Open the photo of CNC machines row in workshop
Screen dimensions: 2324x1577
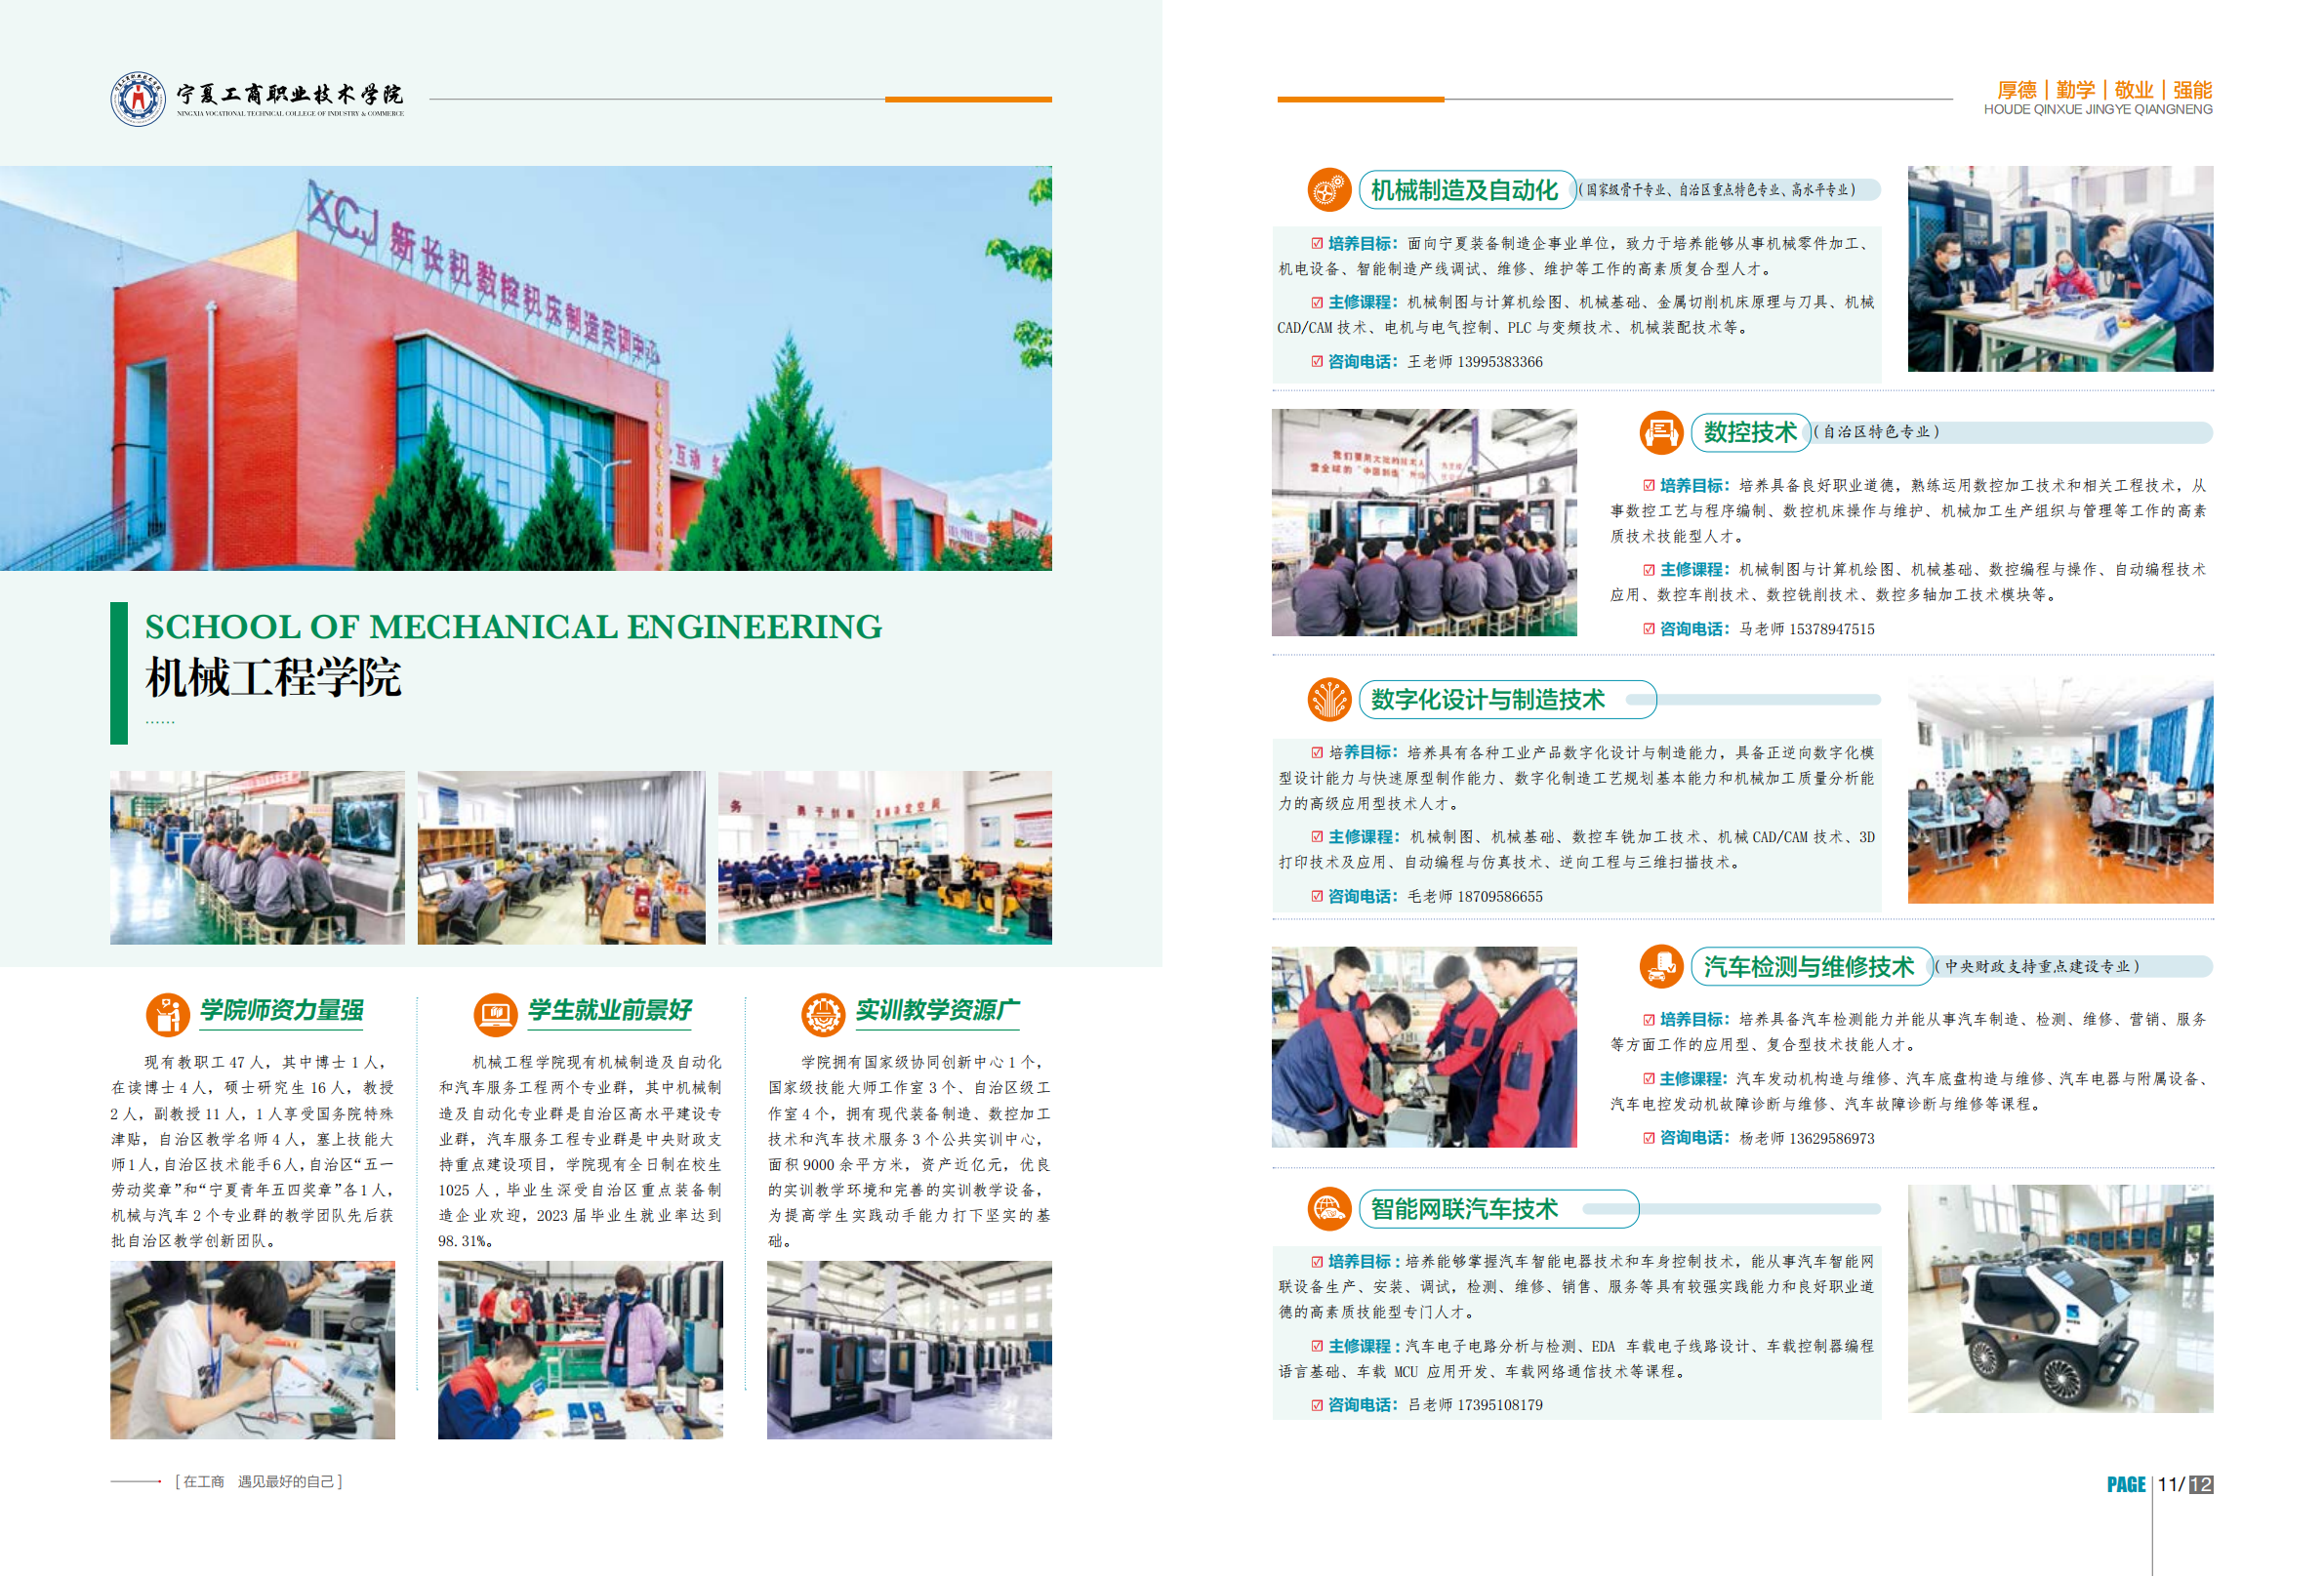909,1350
